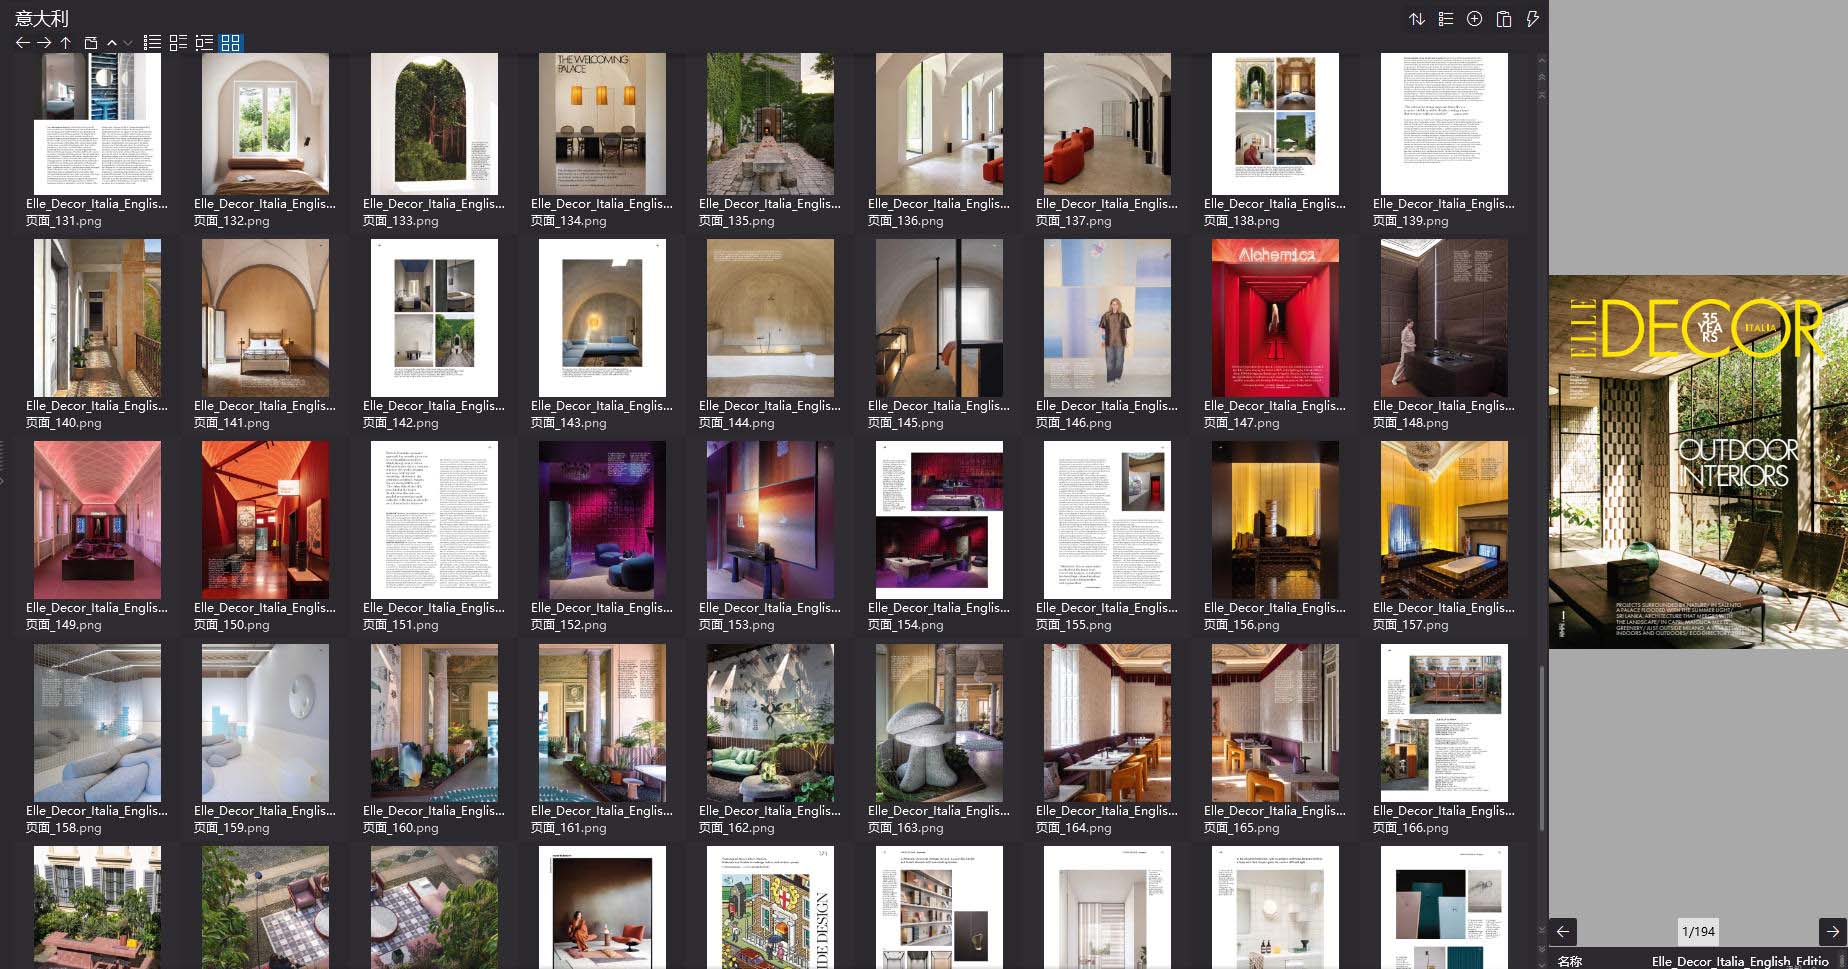Click the collapse up chevron in toolbar
The image size is (1848, 969).
(112, 43)
